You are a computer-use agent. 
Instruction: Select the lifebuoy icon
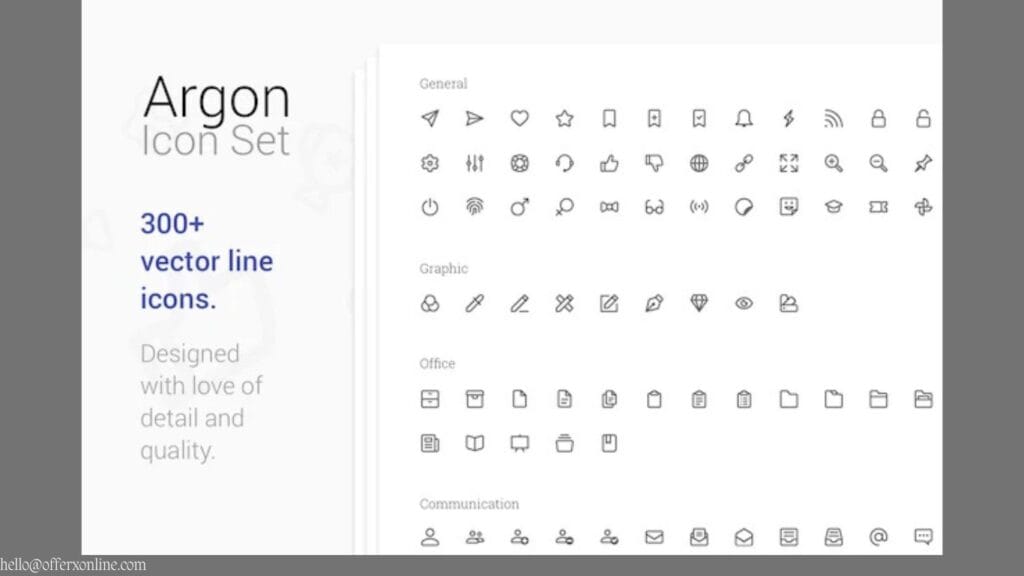click(520, 163)
